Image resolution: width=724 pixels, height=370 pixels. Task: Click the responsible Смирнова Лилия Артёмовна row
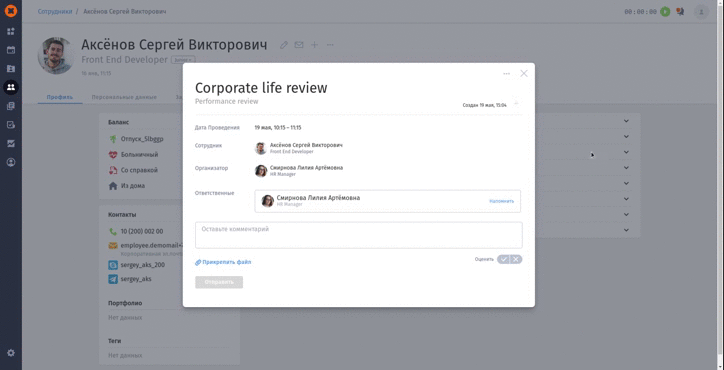(387, 201)
